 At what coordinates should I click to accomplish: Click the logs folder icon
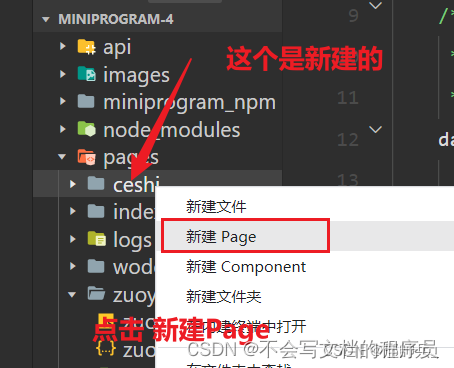click(x=97, y=239)
